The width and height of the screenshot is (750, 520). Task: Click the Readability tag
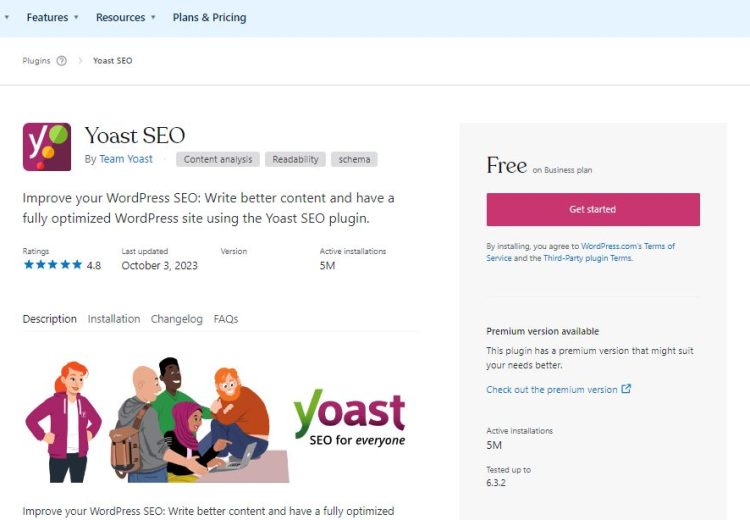pos(295,160)
